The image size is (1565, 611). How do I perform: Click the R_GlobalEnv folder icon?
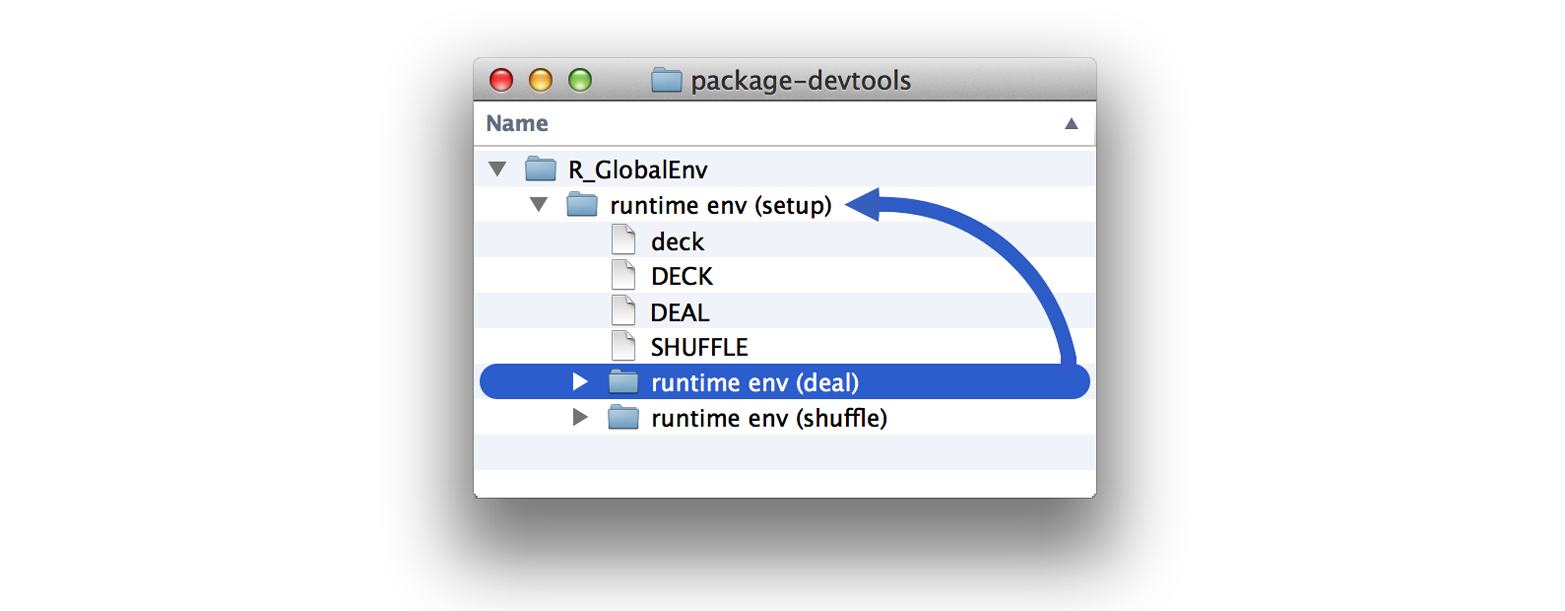pos(540,169)
